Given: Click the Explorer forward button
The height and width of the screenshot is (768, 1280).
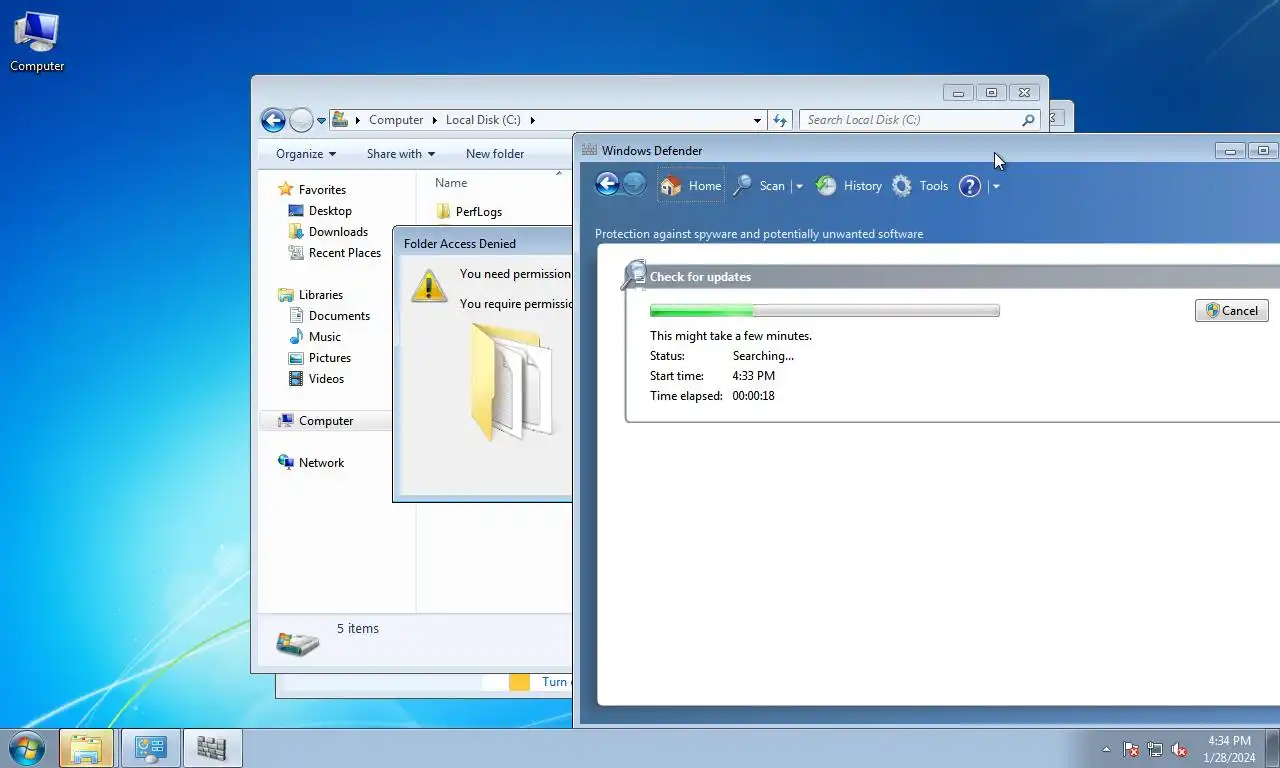Looking at the screenshot, I should click(301, 120).
